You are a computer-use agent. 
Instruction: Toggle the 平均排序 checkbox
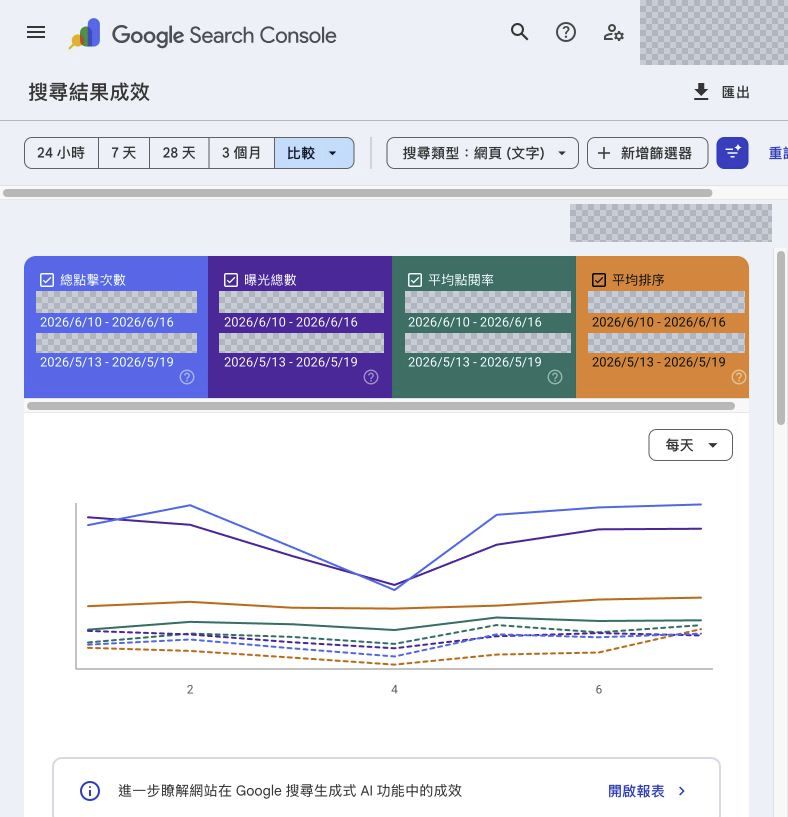(x=599, y=280)
